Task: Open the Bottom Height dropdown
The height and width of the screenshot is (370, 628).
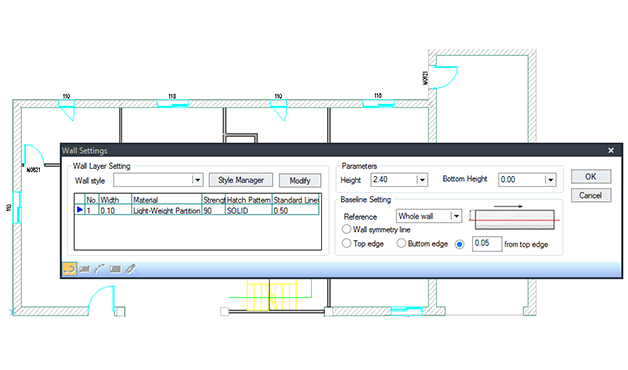Action: pyautogui.click(x=550, y=180)
